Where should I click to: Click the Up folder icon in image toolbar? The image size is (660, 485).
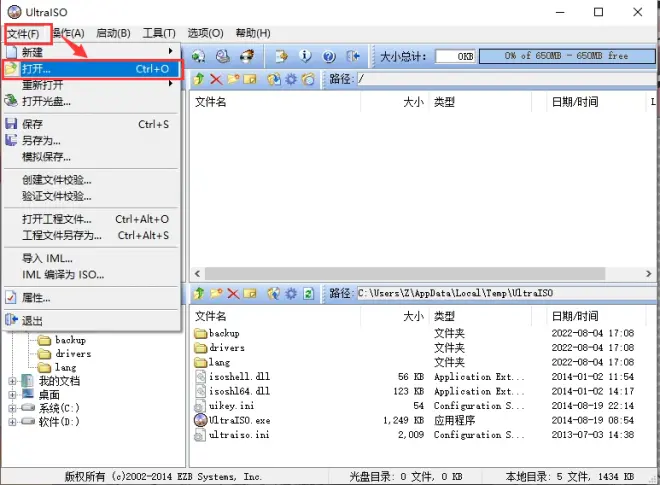coord(199,79)
